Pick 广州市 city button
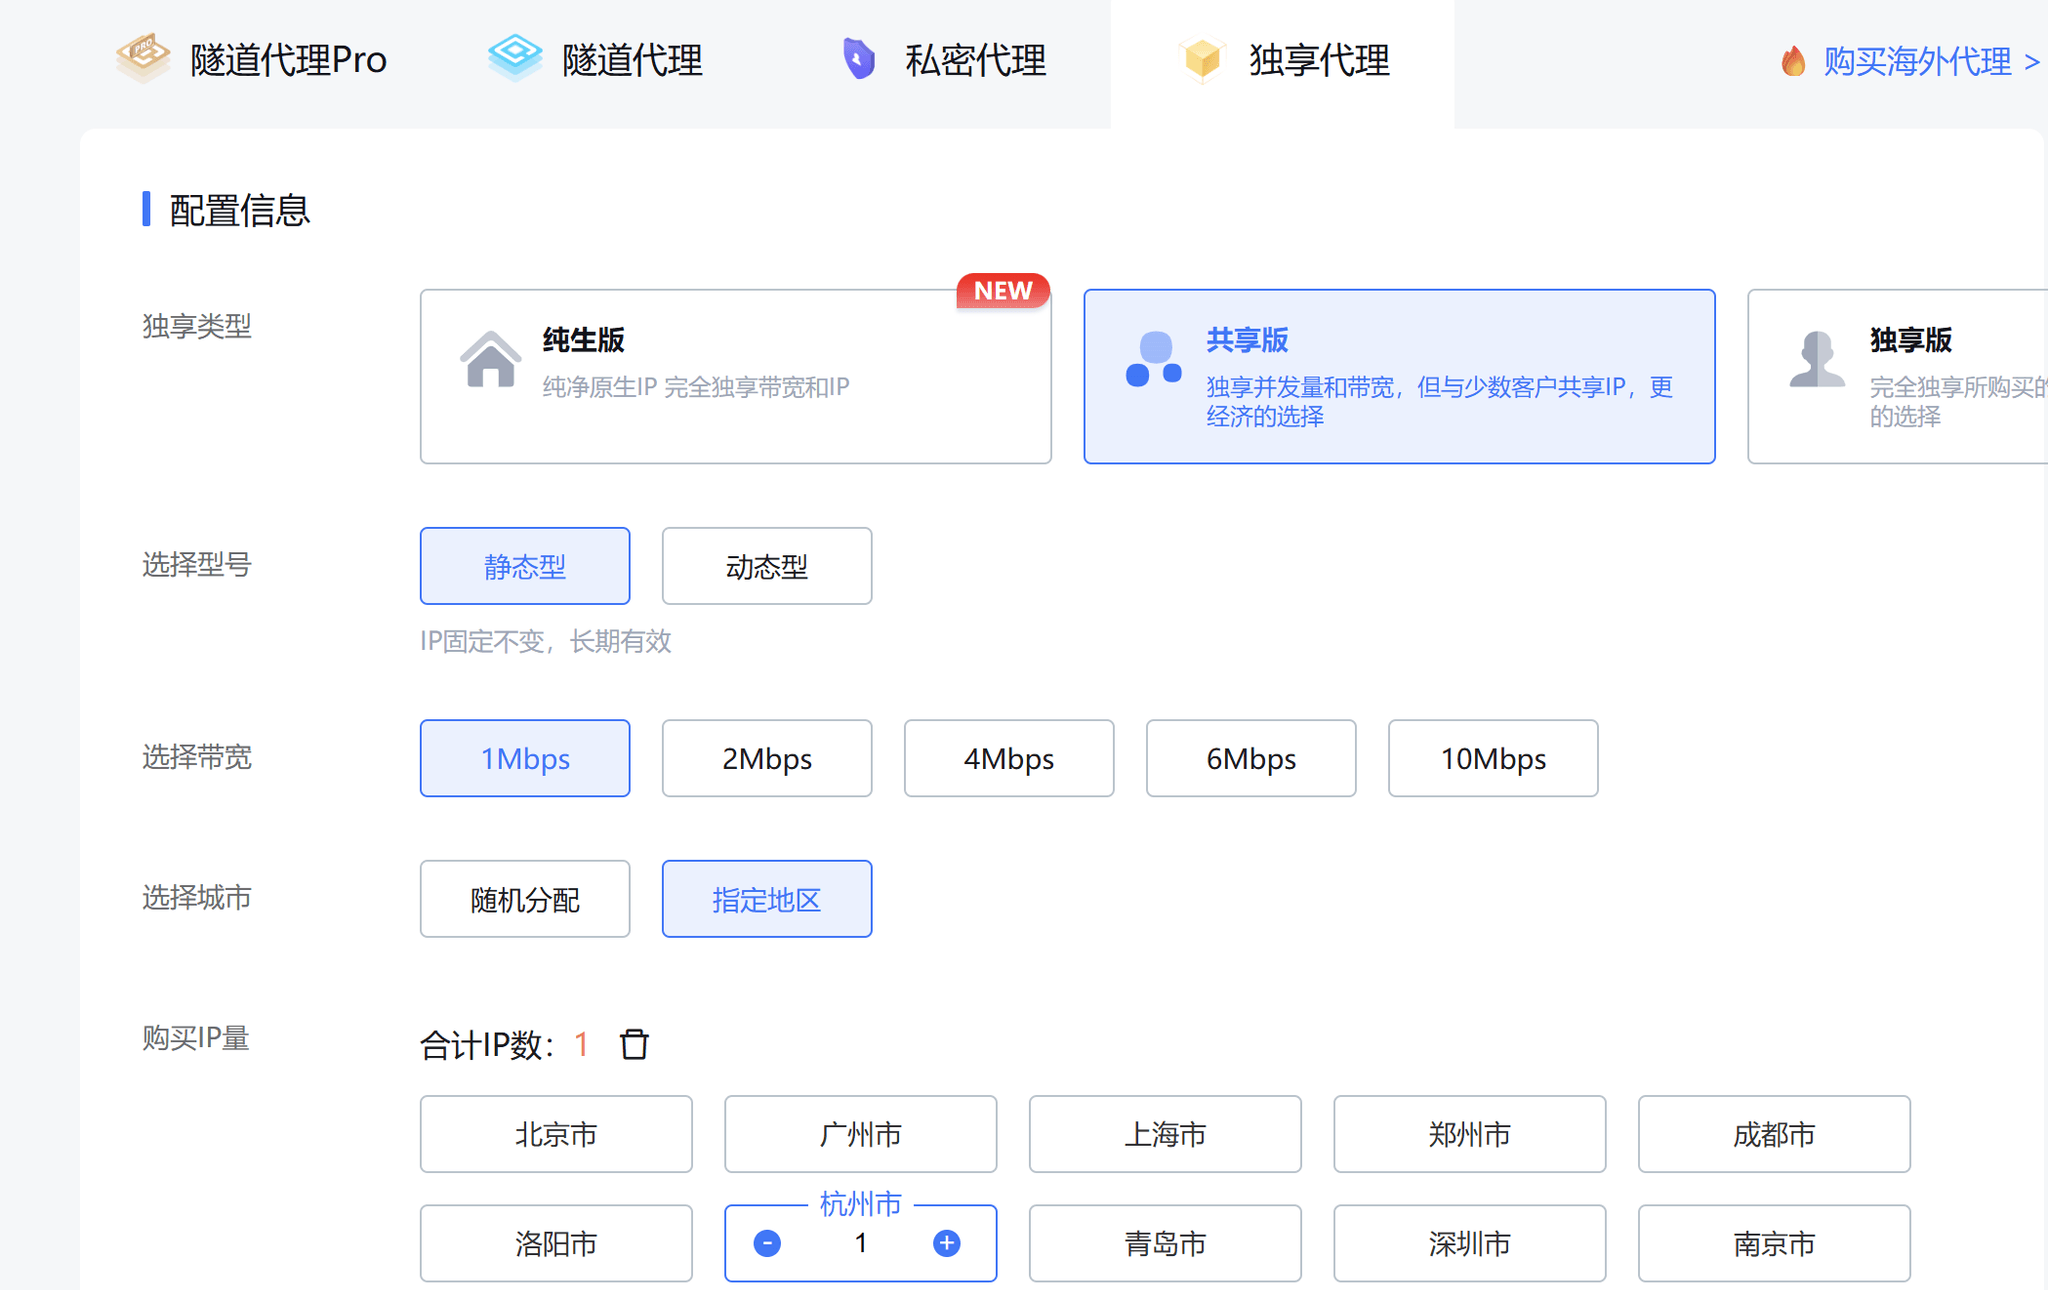The height and width of the screenshot is (1290, 2048). coord(861,1134)
